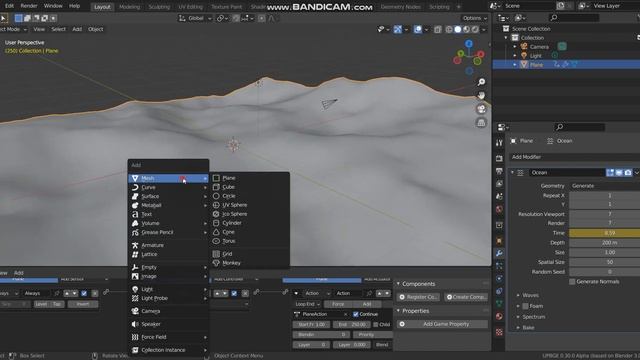Open the Global transform orientation dropdown
This screenshot has height=360, width=640.
(x=196, y=18)
